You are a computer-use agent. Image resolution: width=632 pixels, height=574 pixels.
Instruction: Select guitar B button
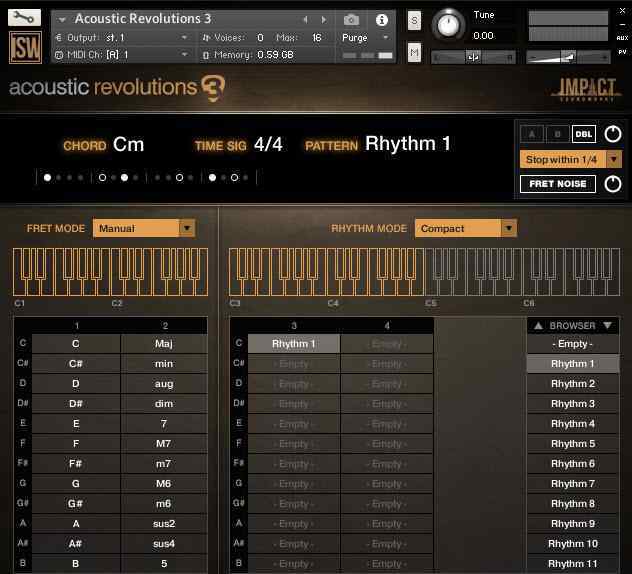click(557, 134)
